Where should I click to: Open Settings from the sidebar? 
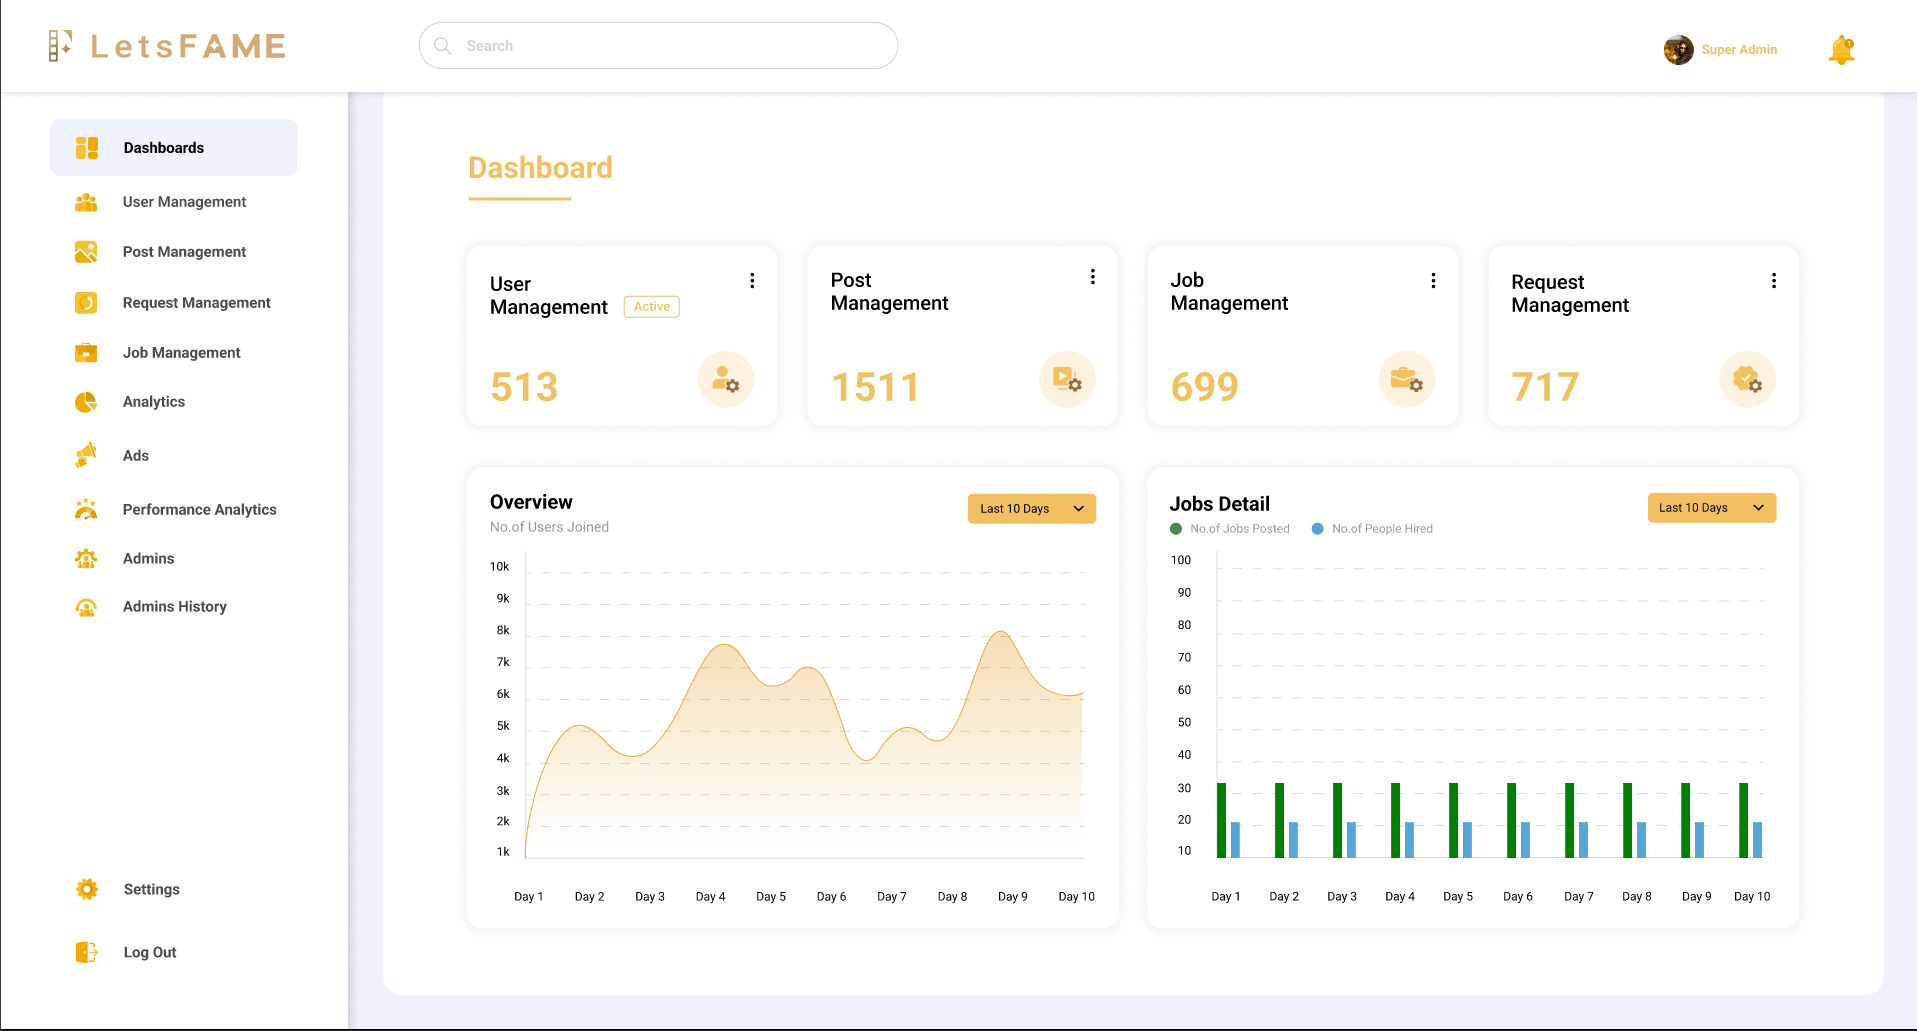pos(151,890)
